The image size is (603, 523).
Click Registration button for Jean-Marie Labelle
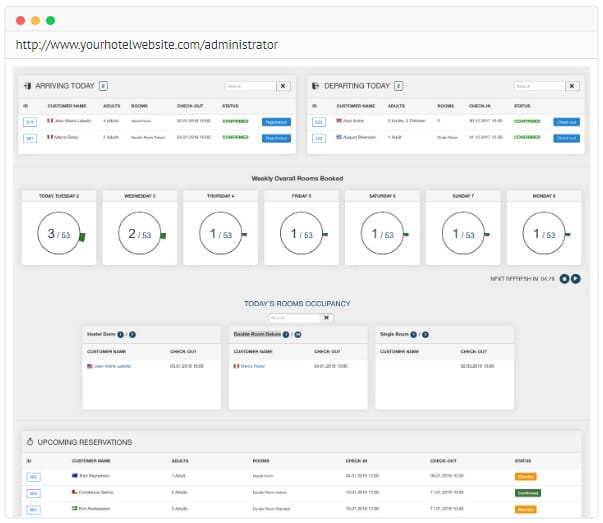coord(276,122)
